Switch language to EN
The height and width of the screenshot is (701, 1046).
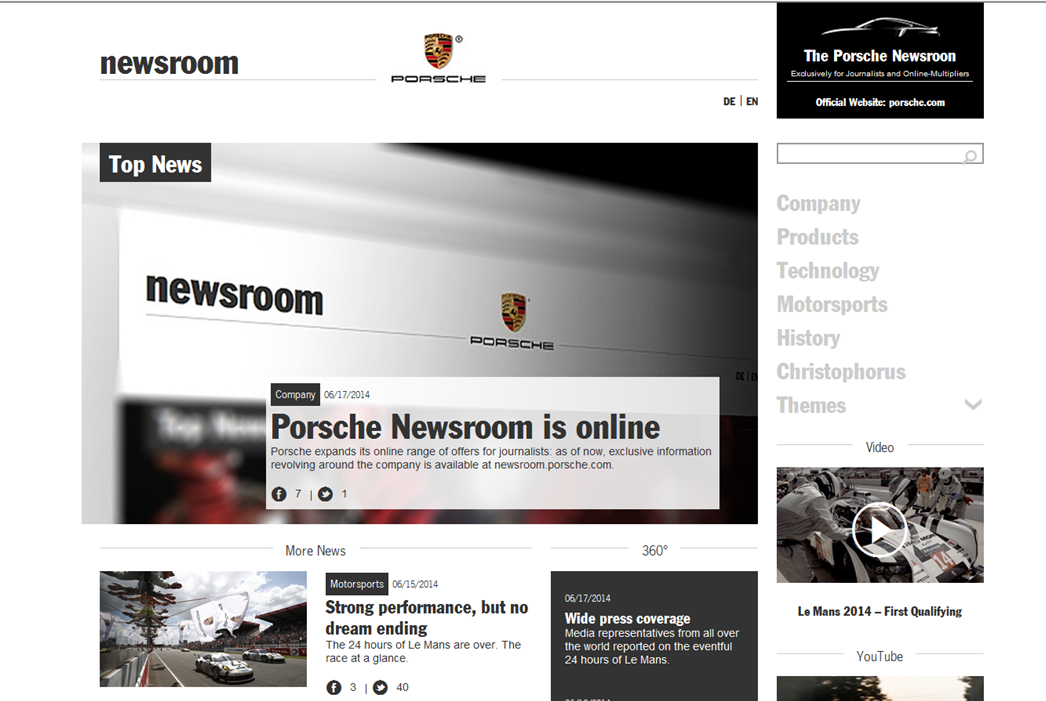[752, 102]
